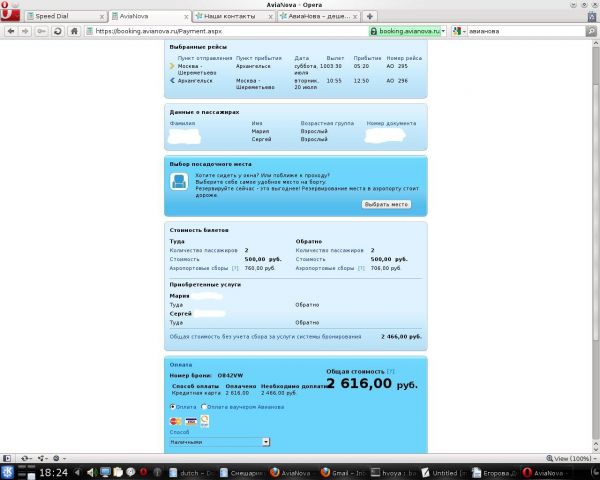Close the Speed Dial tab
Image resolution: width=600 pixels, height=480 pixels.
[x=102, y=16]
